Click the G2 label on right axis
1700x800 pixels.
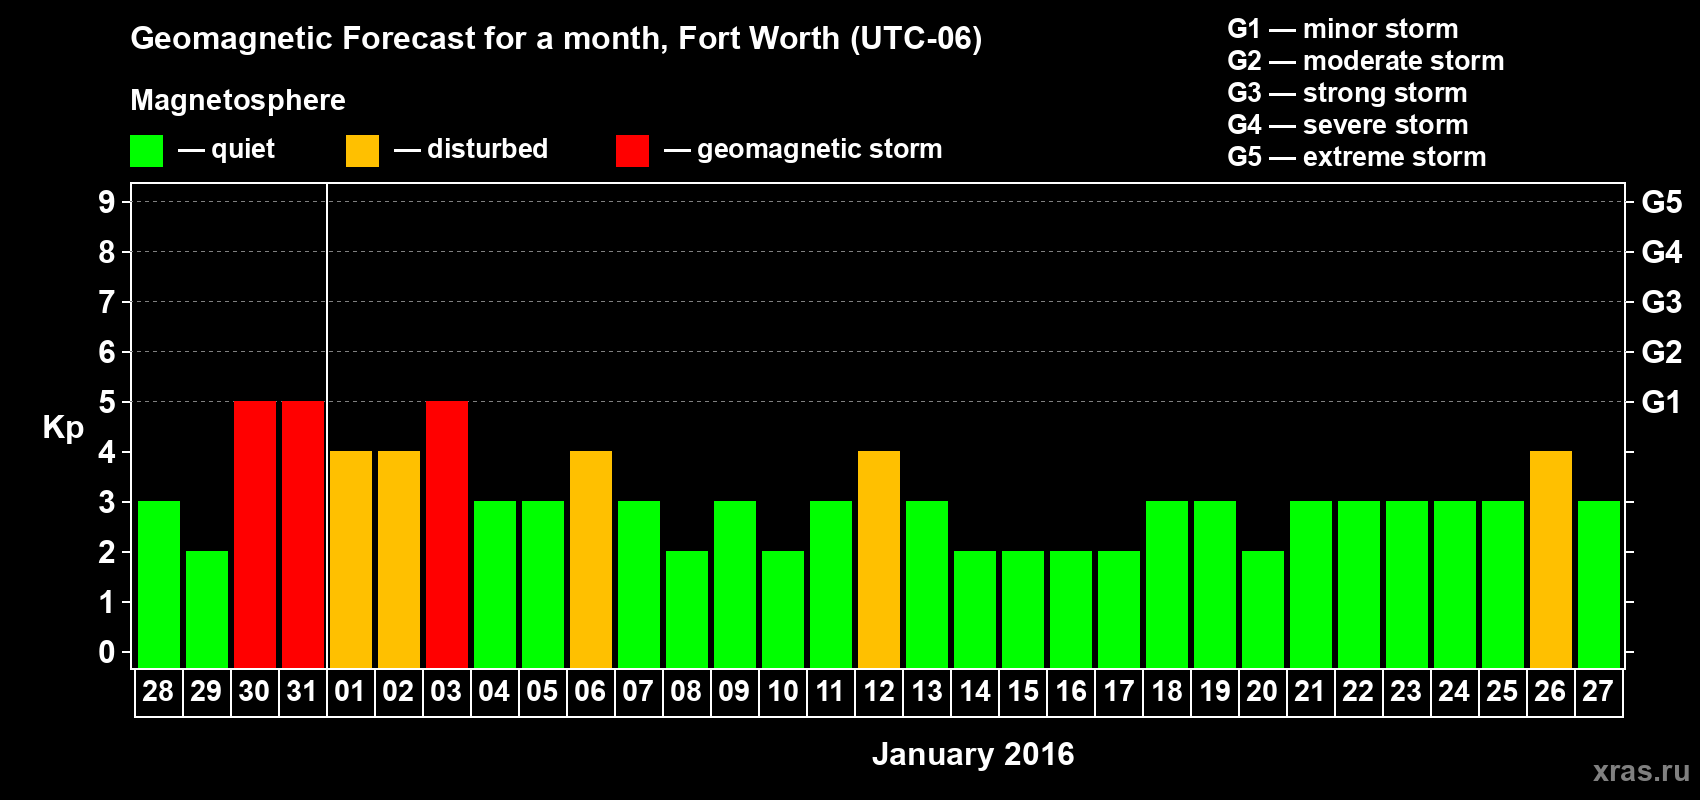(1662, 352)
